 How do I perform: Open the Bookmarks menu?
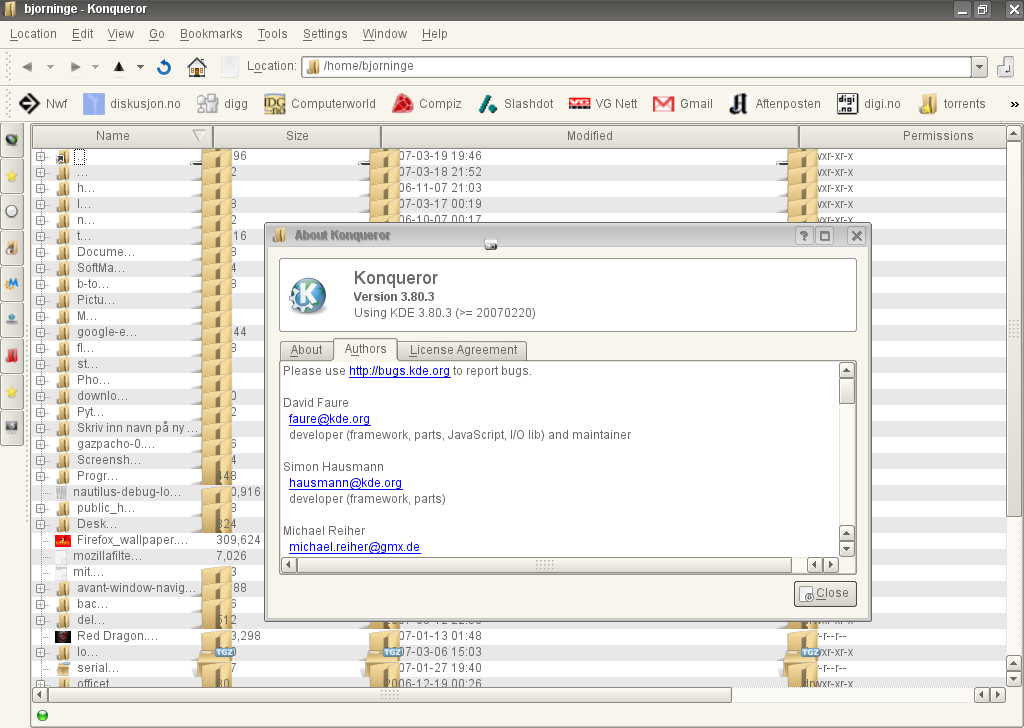click(x=211, y=34)
